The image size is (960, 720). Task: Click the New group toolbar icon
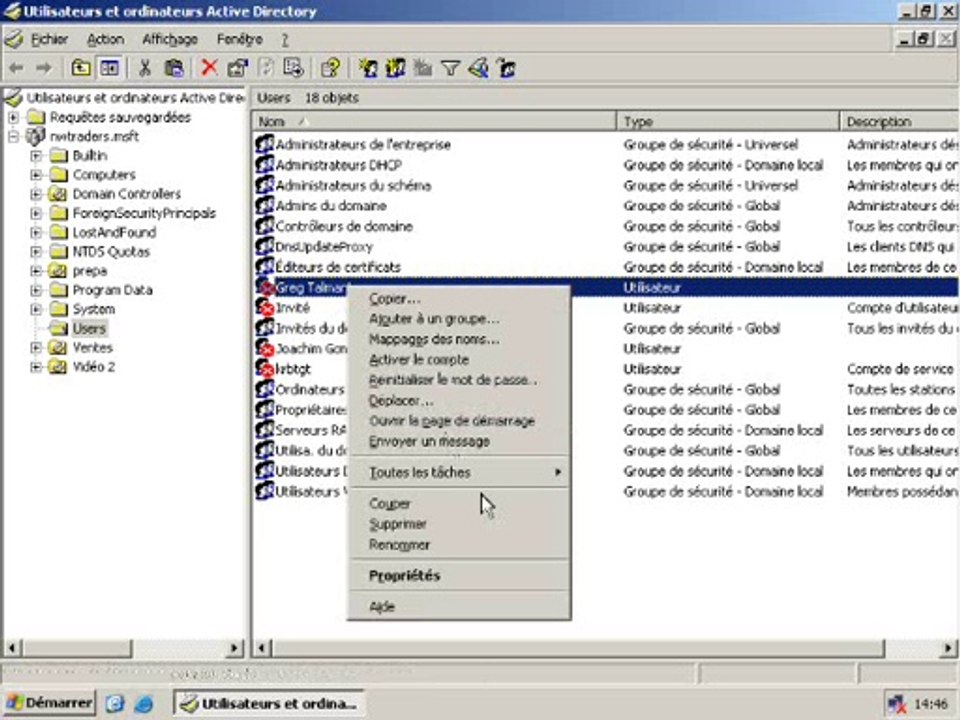[396, 68]
